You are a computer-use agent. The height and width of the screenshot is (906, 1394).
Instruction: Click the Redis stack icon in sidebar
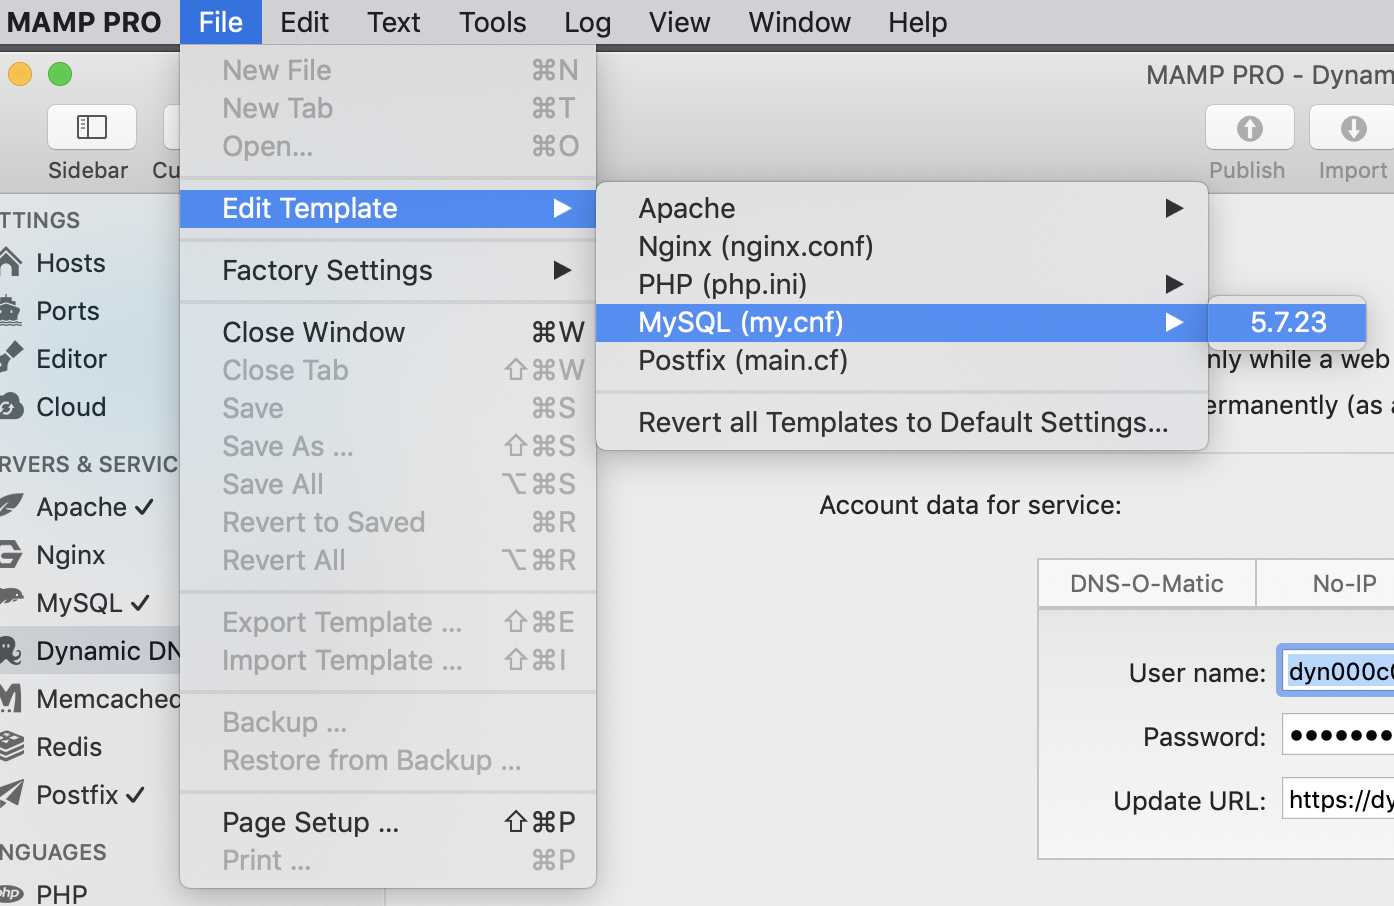point(10,746)
